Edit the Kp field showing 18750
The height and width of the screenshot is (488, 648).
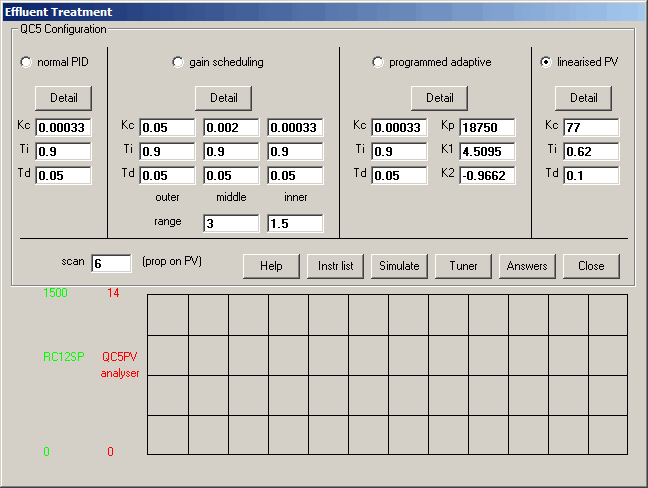[x=487, y=128]
